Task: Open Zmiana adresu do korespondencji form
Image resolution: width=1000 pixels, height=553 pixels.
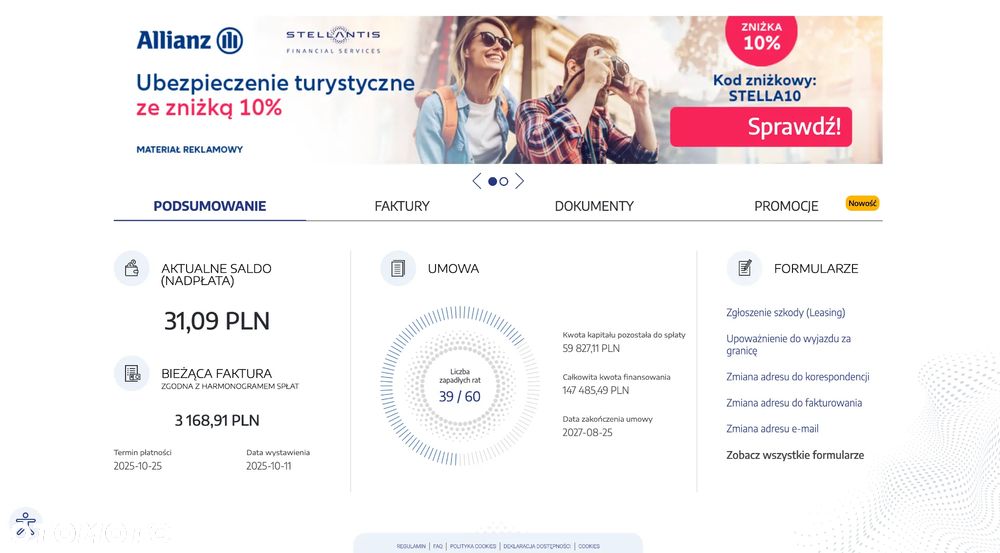Action: click(798, 377)
